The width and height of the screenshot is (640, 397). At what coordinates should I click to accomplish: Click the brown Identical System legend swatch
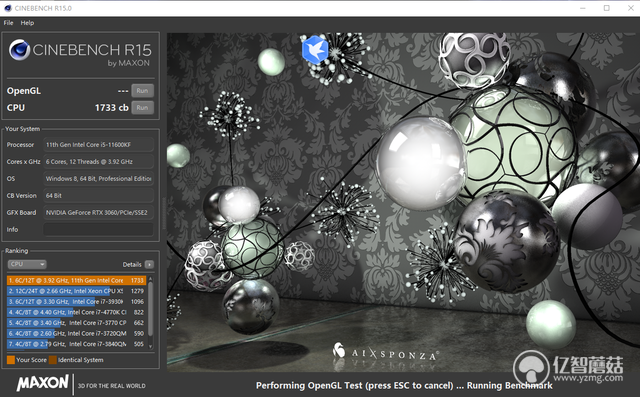(53, 360)
